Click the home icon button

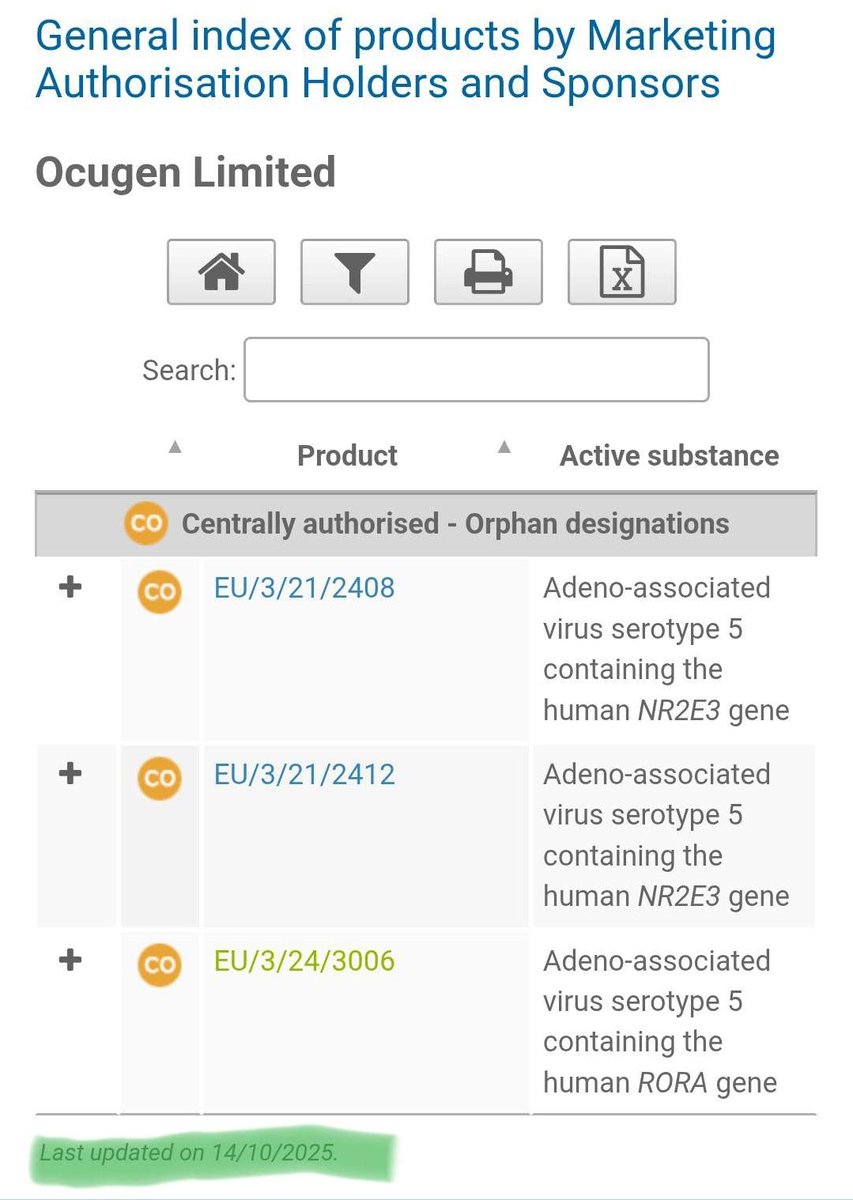pos(221,271)
